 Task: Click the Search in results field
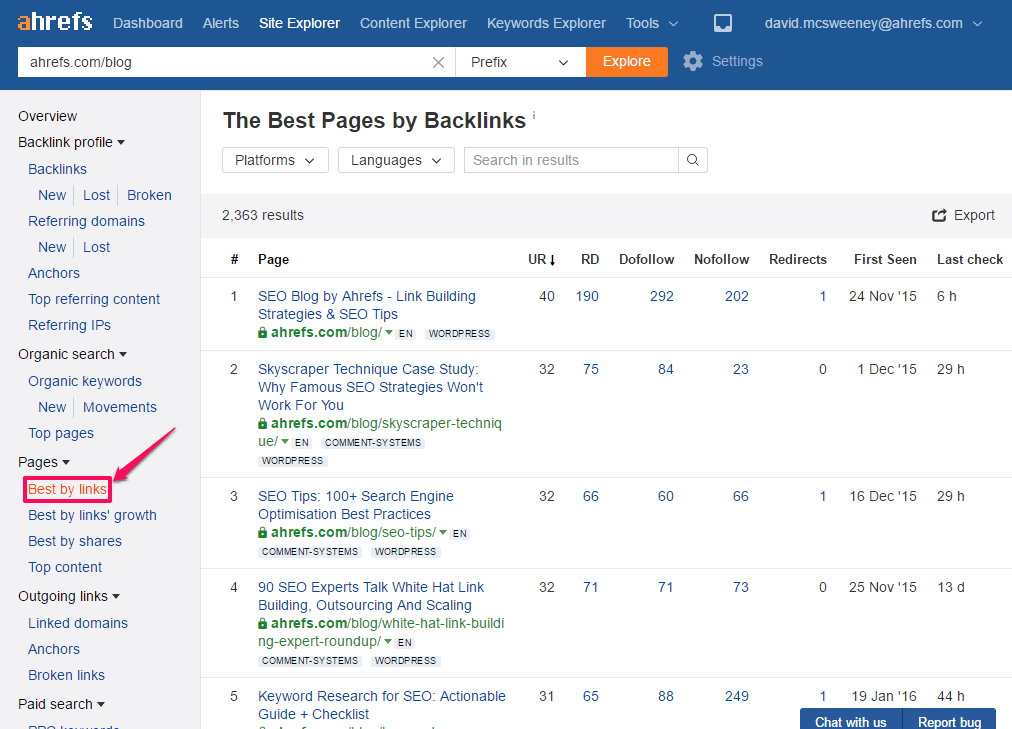click(x=571, y=160)
